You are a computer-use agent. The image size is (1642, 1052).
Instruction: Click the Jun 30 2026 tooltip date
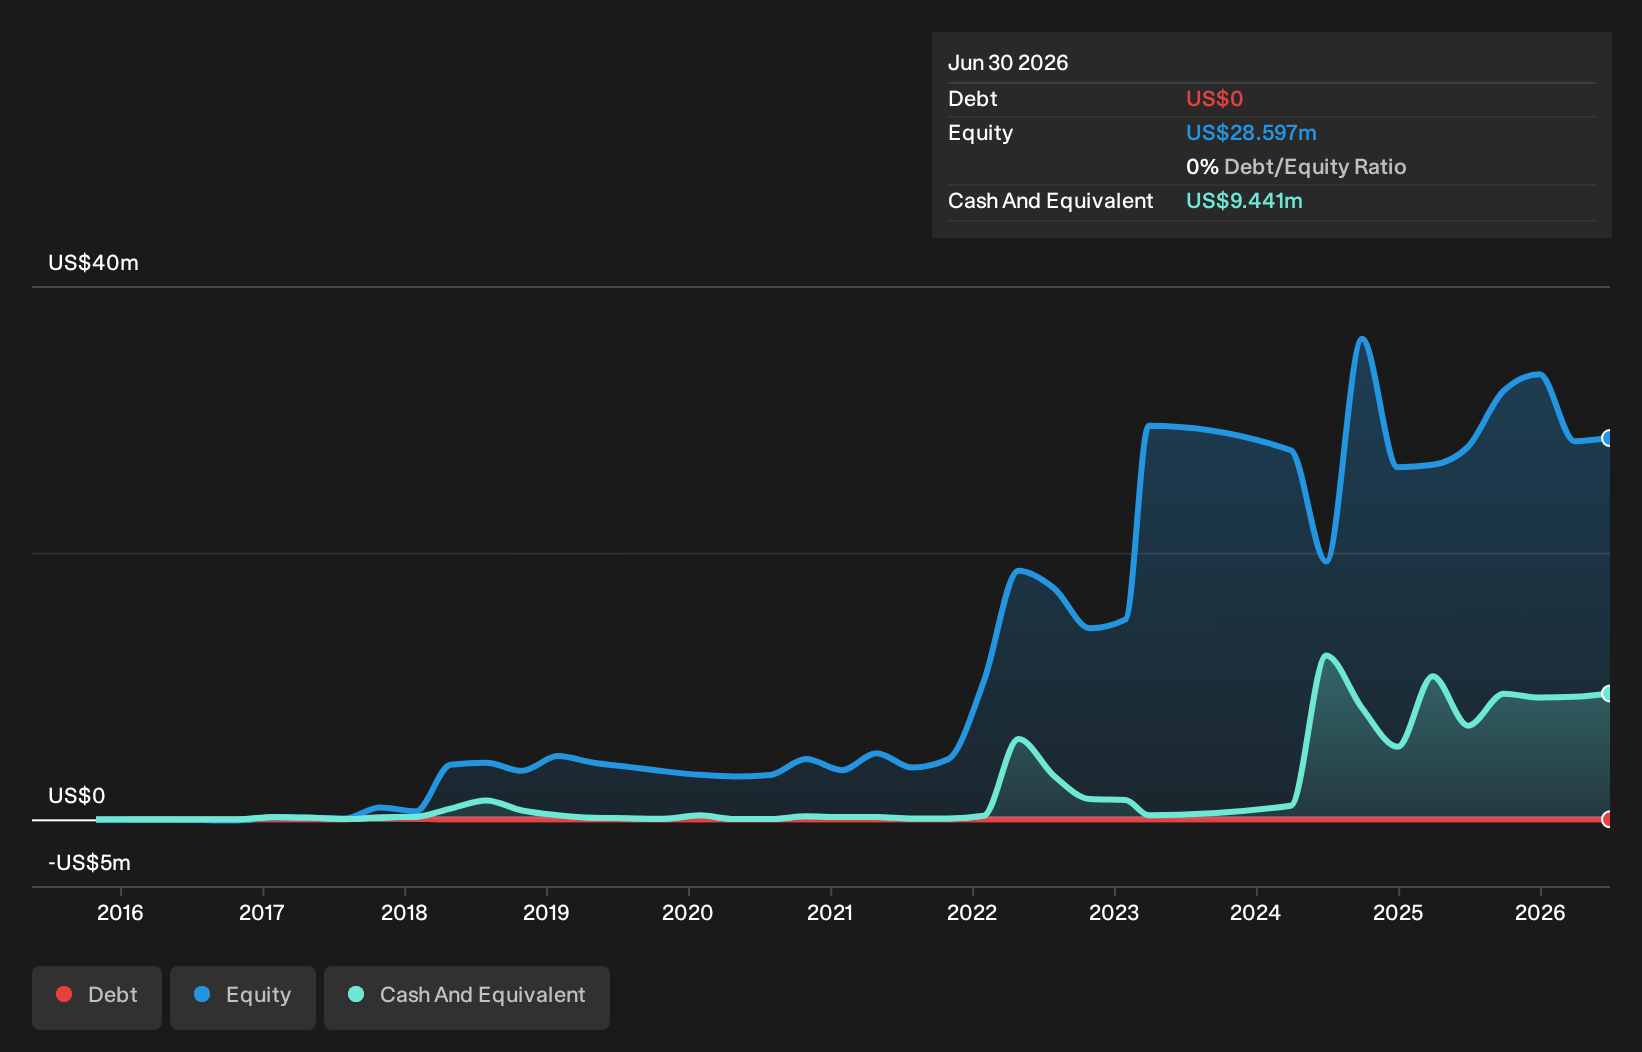(1008, 63)
